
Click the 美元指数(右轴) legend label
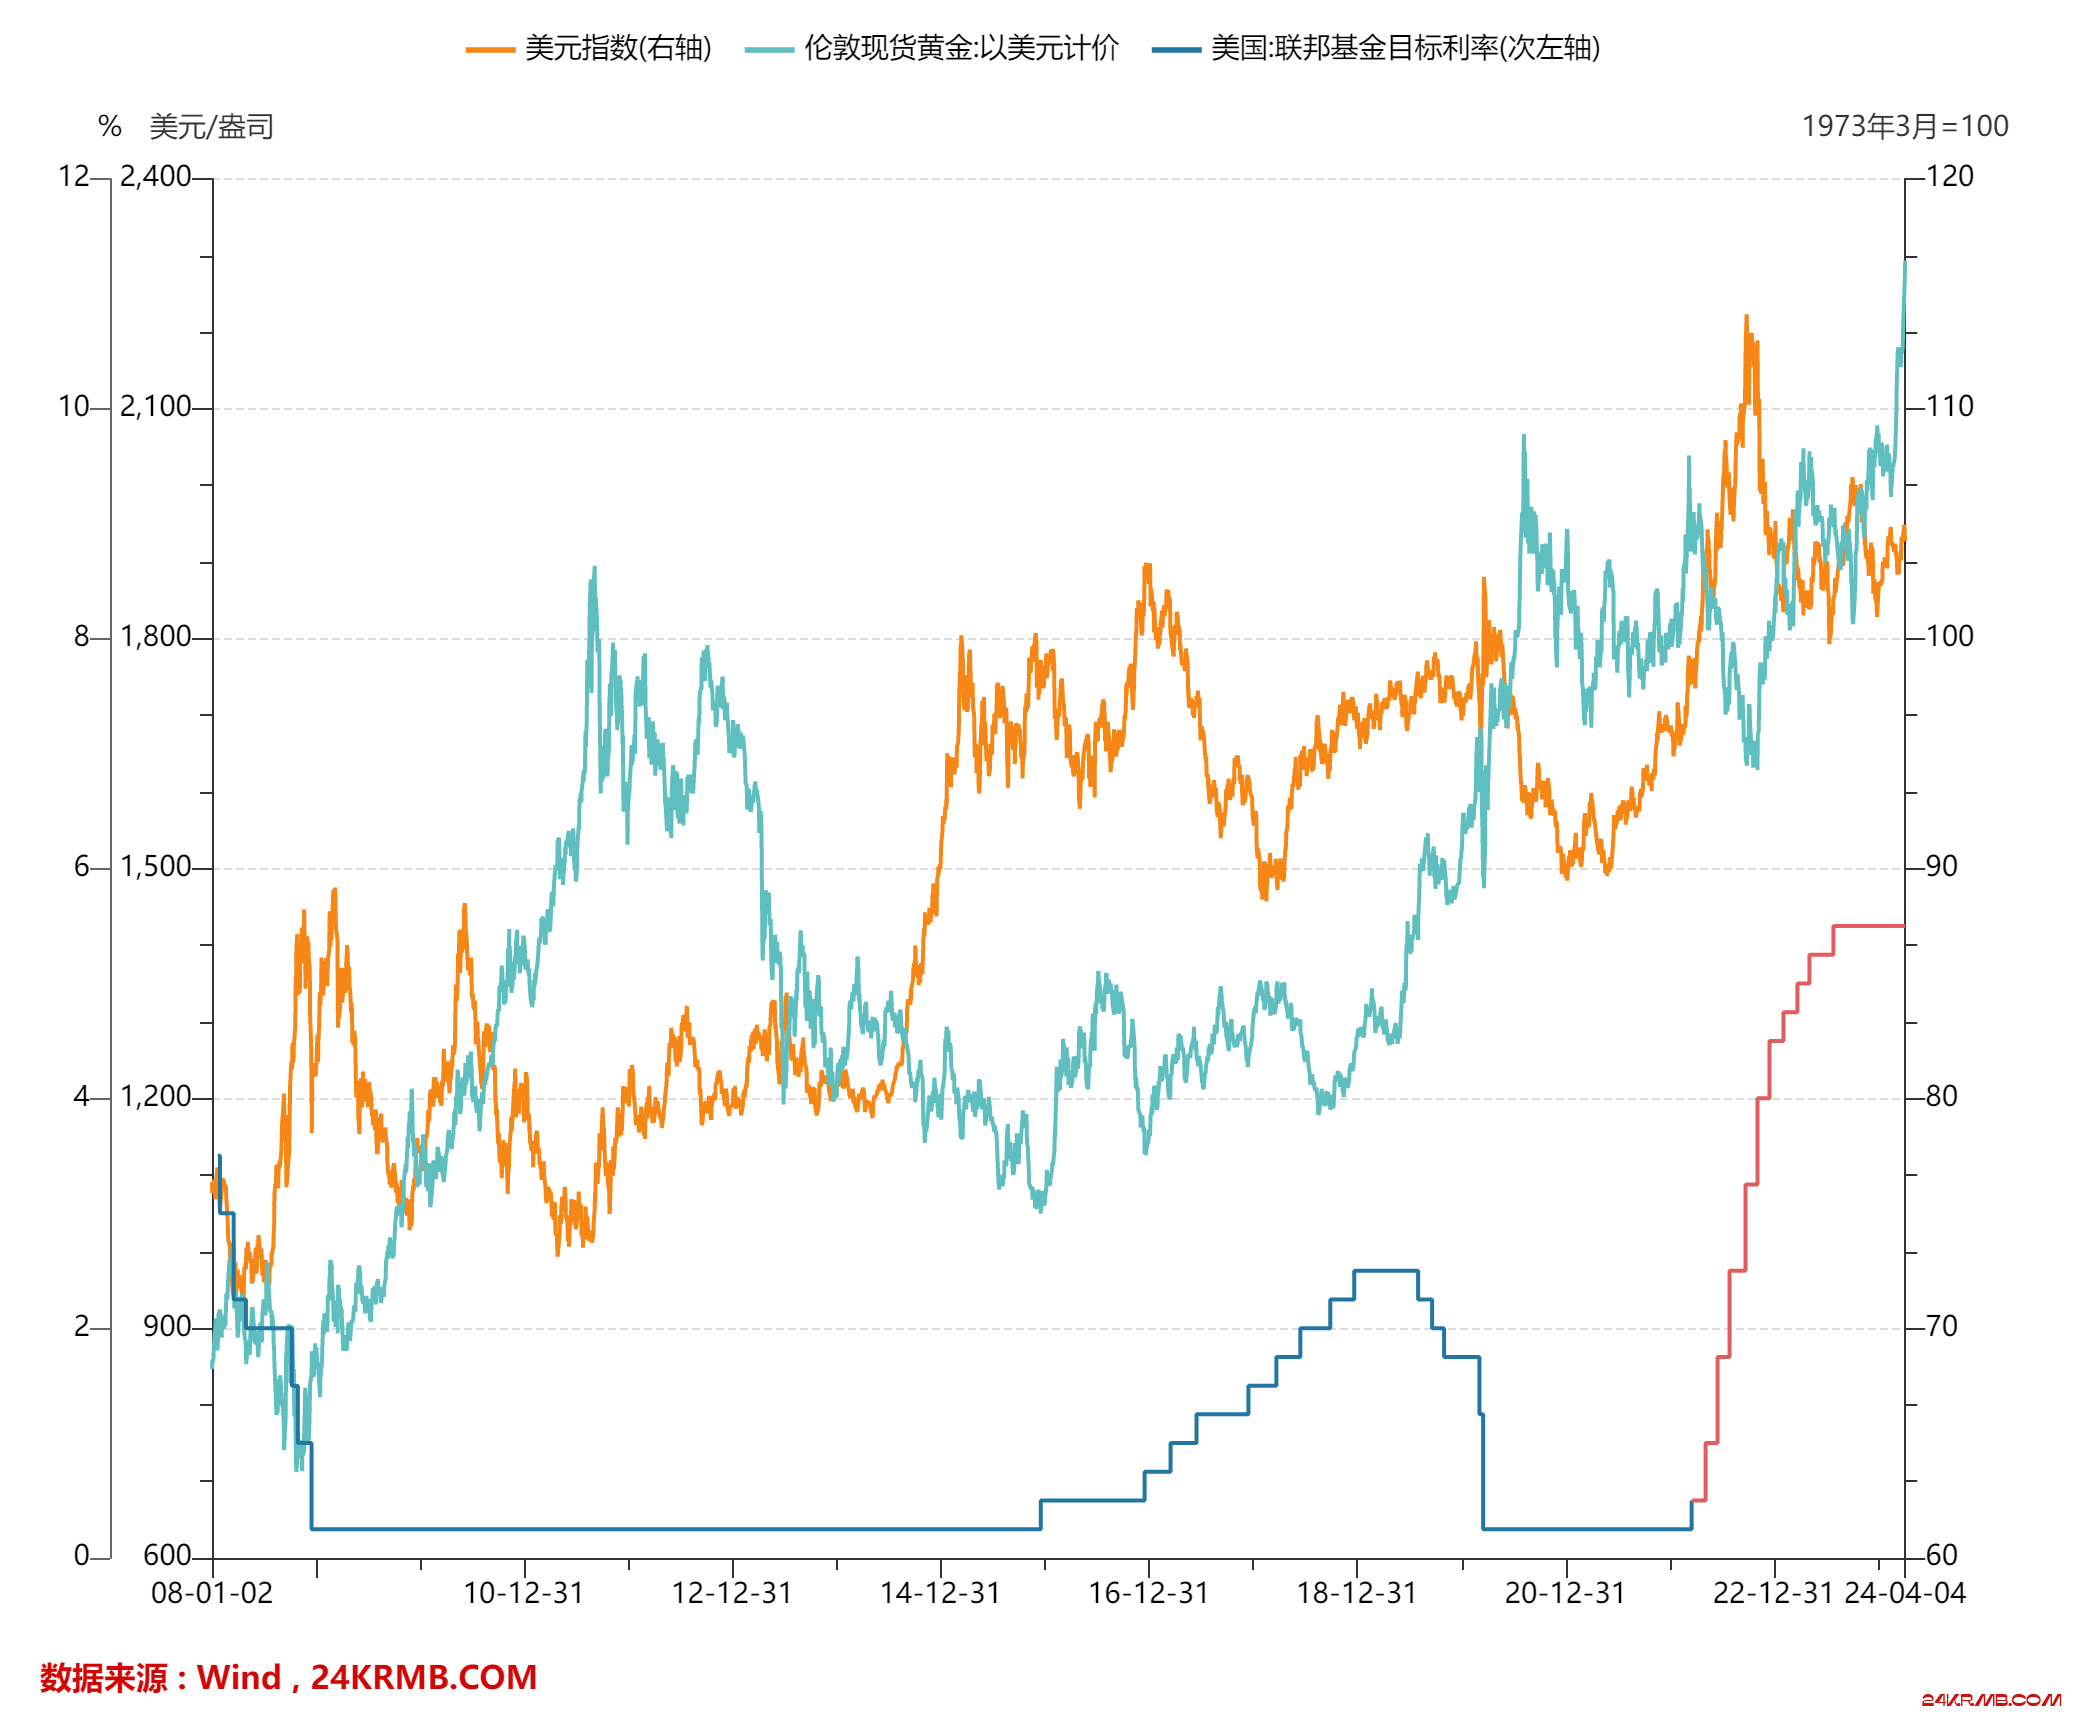click(618, 48)
